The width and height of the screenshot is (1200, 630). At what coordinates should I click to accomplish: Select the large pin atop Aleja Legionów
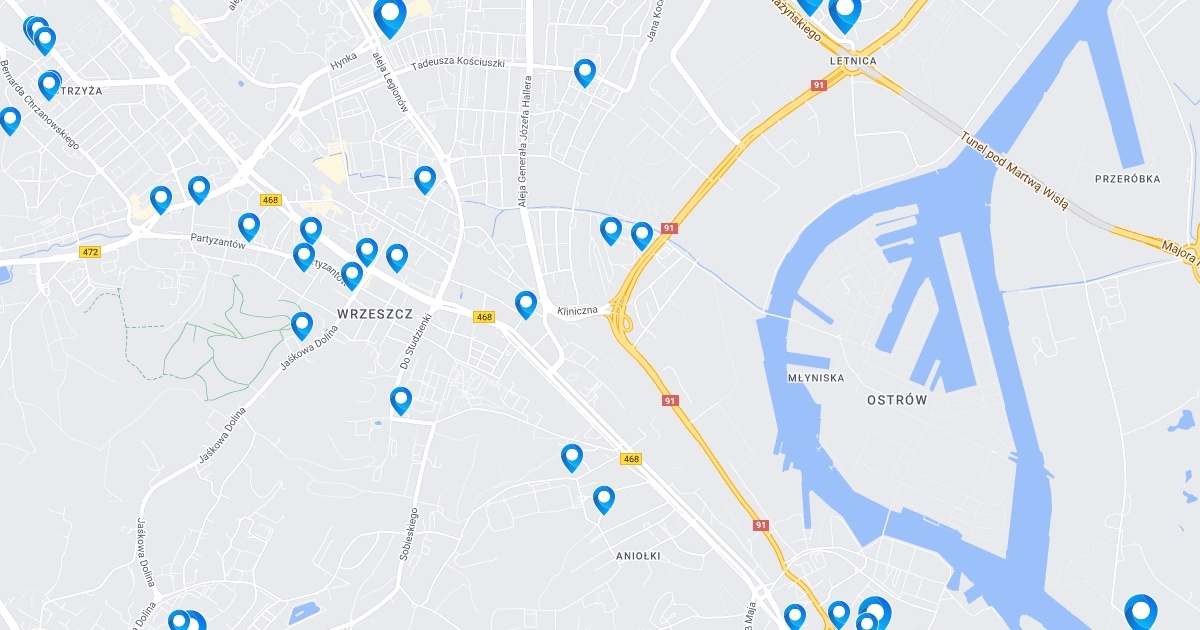coord(389,17)
